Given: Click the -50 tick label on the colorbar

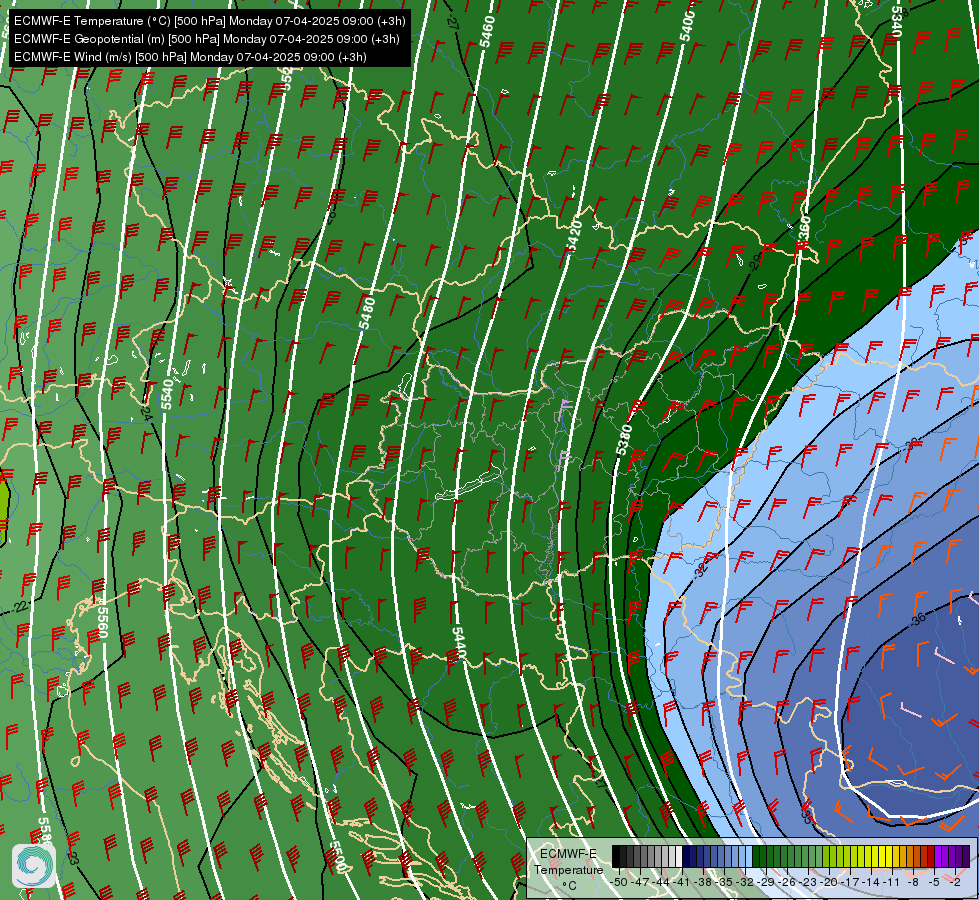Looking at the screenshot, I should pyautogui.click(x=619, y=882).
